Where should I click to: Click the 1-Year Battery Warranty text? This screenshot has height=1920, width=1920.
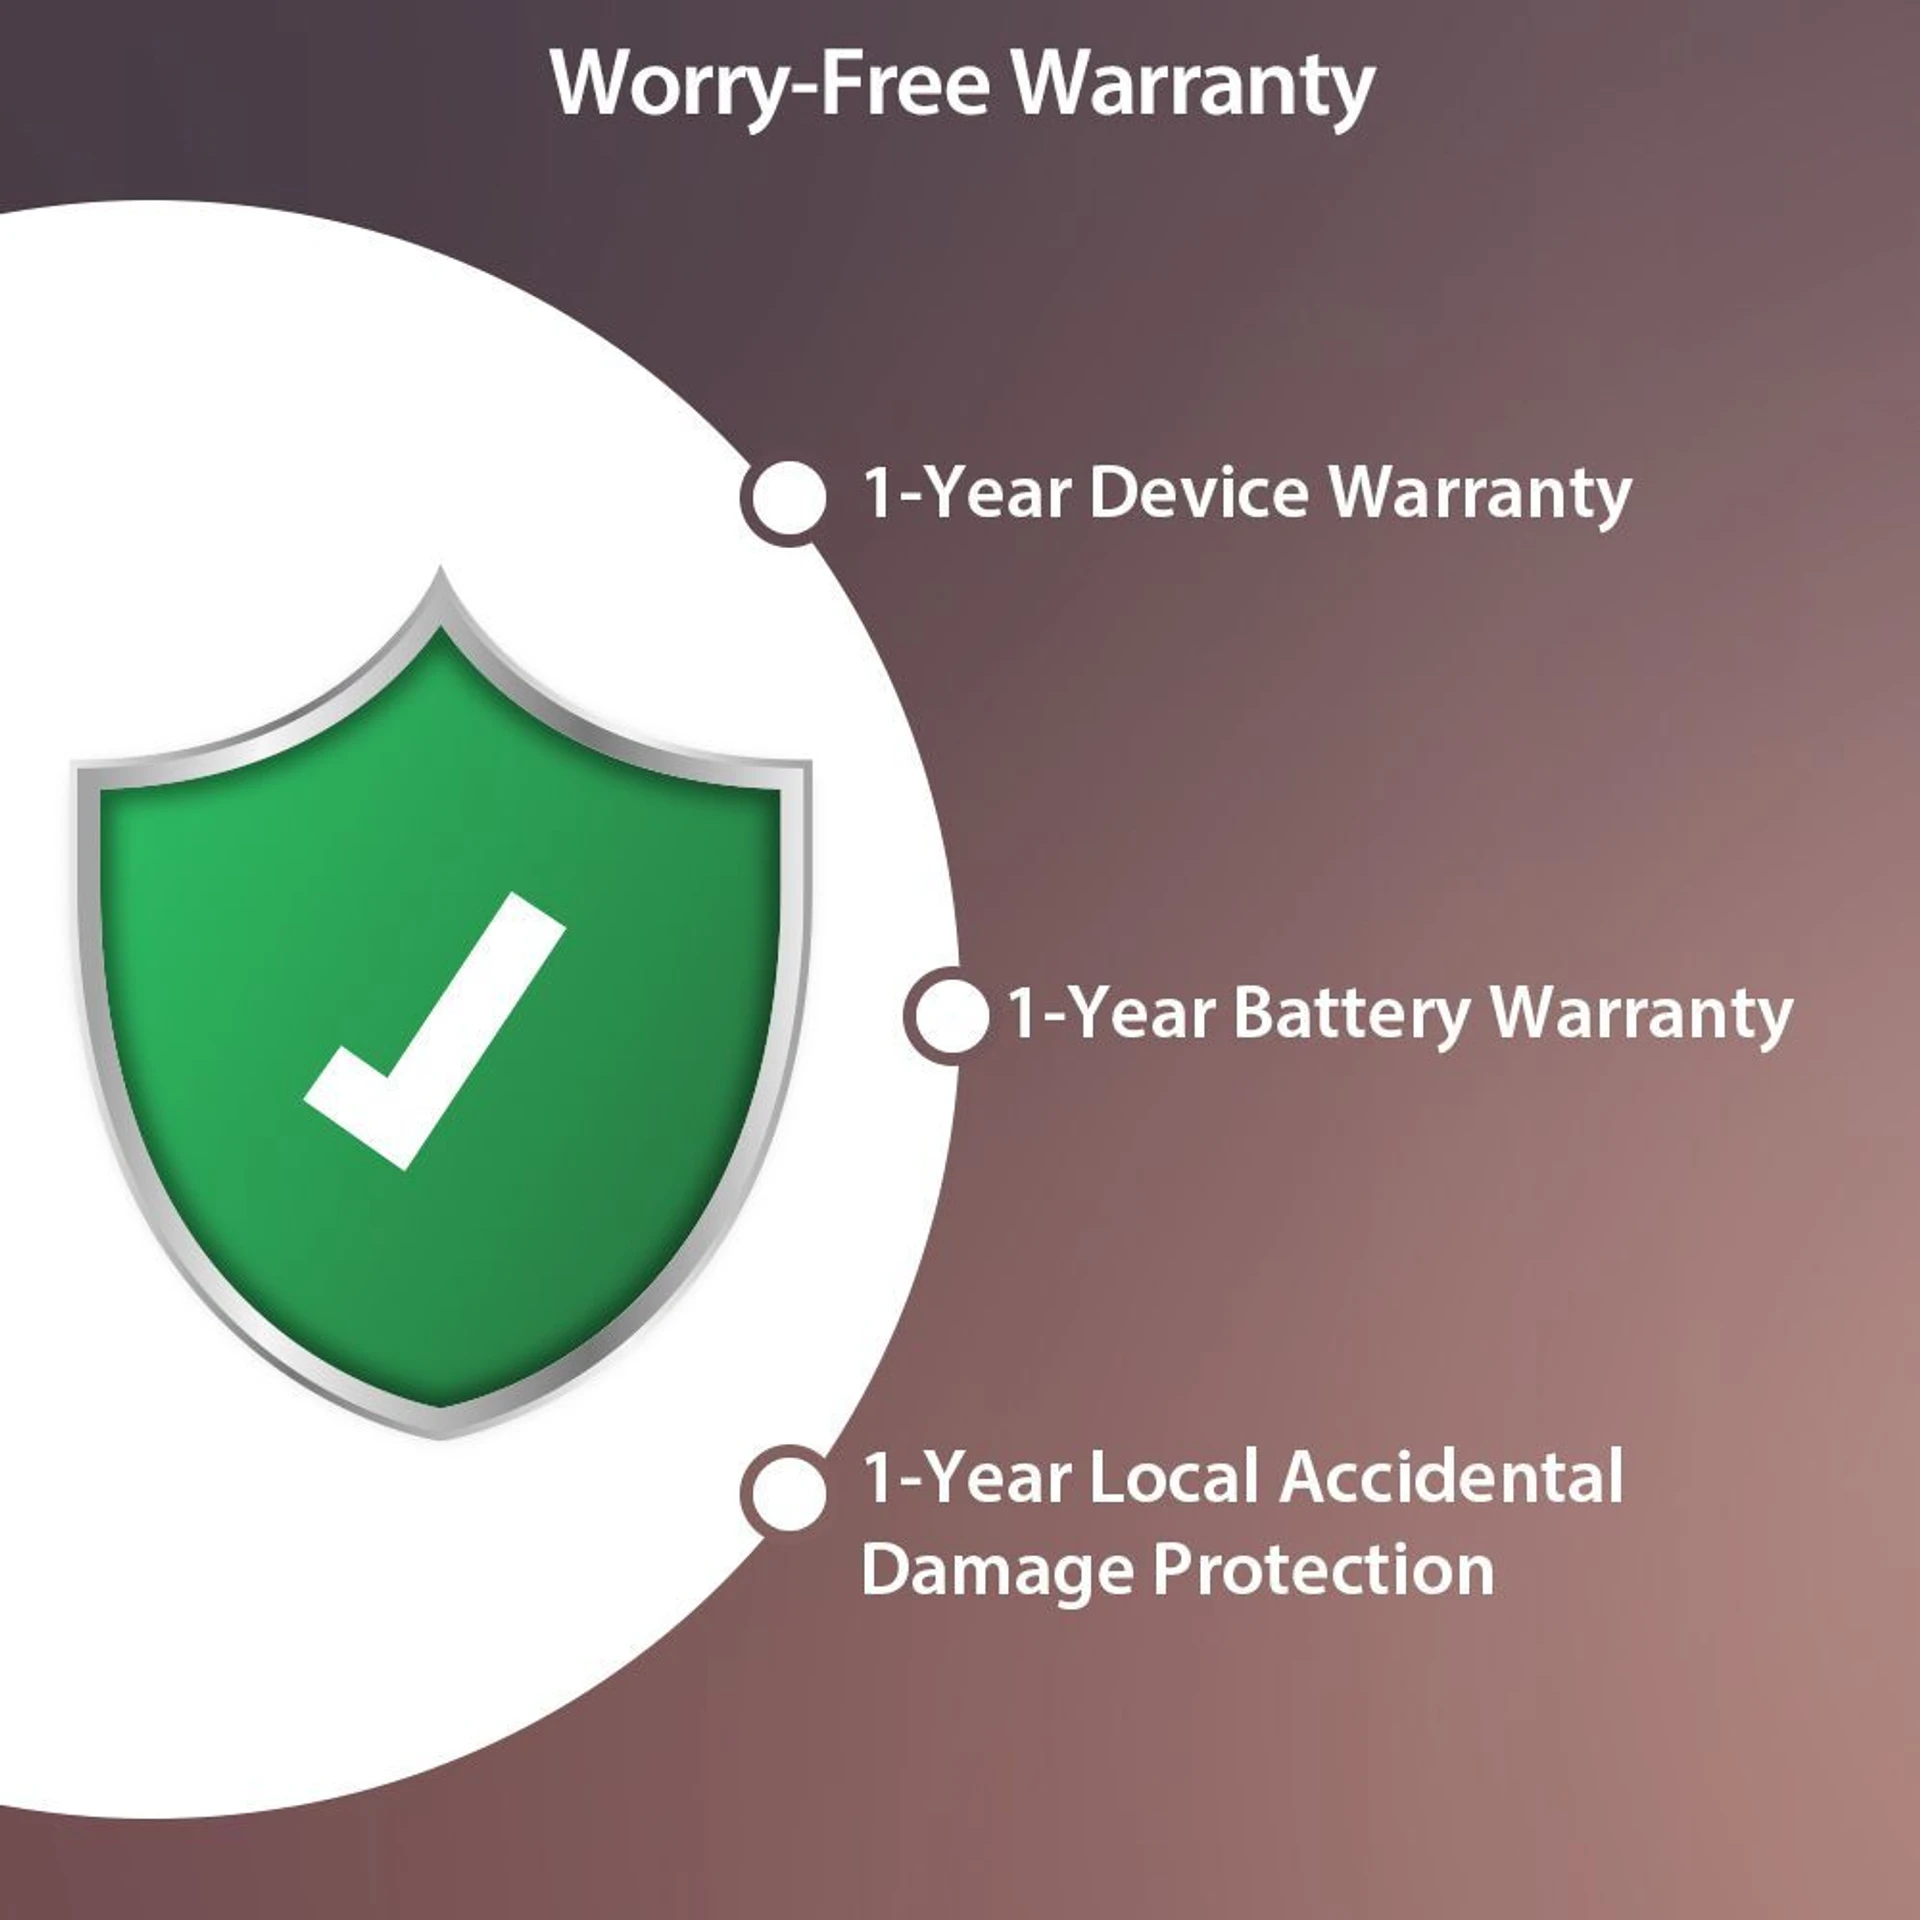1398,1014
